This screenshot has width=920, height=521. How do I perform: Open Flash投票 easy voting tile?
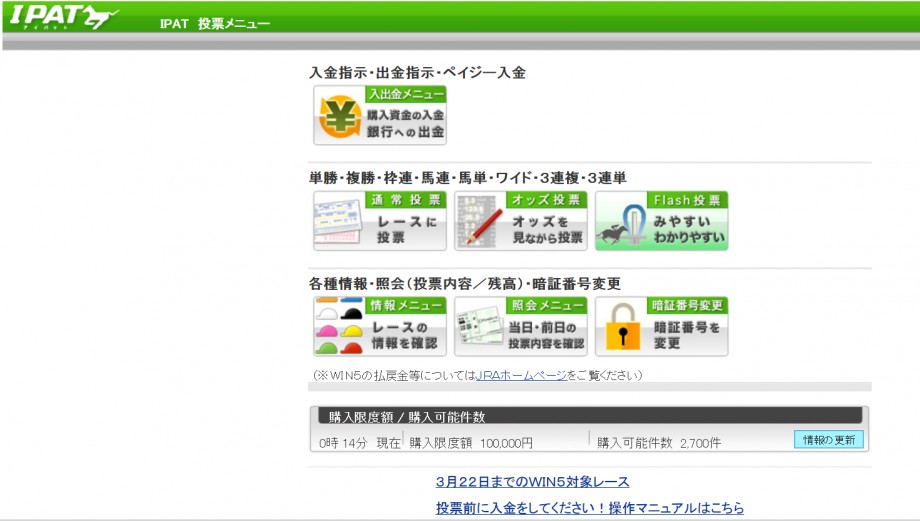tap(661, 221)
